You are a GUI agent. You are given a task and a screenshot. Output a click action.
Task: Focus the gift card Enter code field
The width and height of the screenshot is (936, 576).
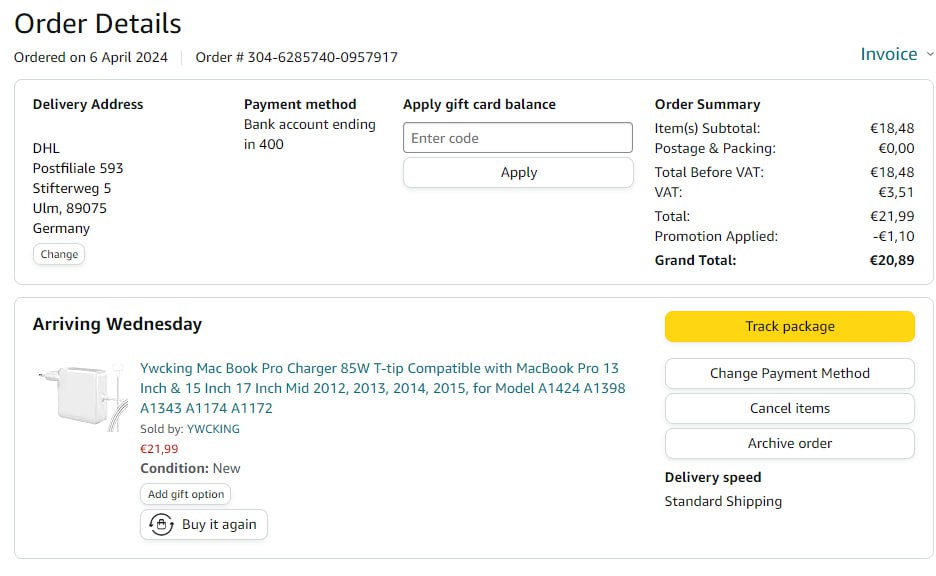click(518, 138)
